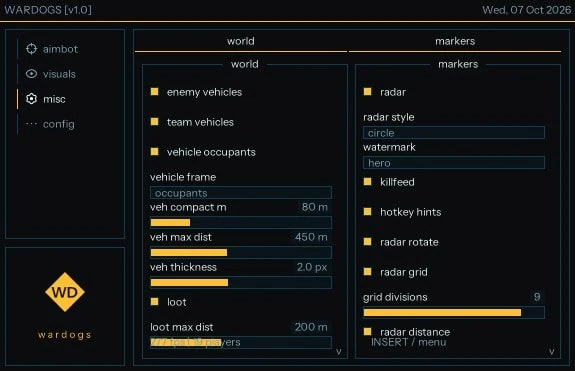Viewport: 575px width, 371px height.
Task: Uncheck the radar rotate option
Action: click(x=367, y=242)
